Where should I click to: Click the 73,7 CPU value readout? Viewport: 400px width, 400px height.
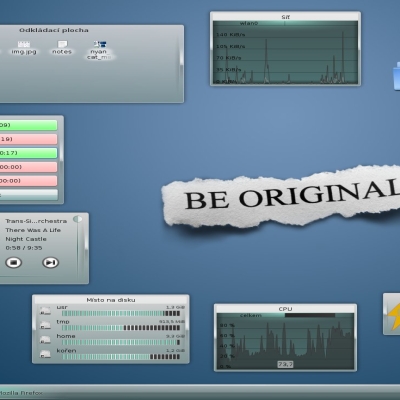[x=285, y=364]
